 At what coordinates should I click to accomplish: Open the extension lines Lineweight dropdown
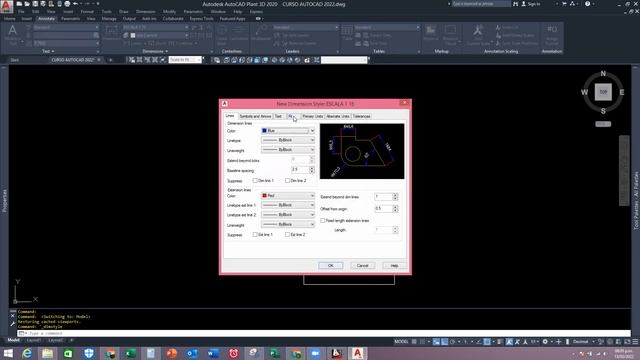[x=288, y=224]
